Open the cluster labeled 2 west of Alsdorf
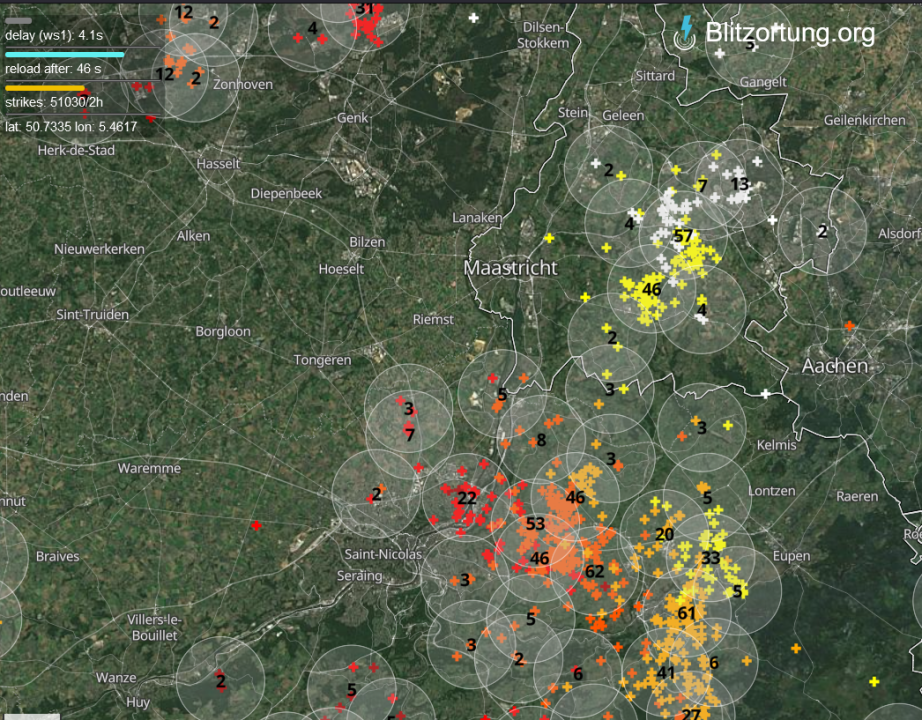This screenshot has width=922, height=720. (x=822, y=231)
